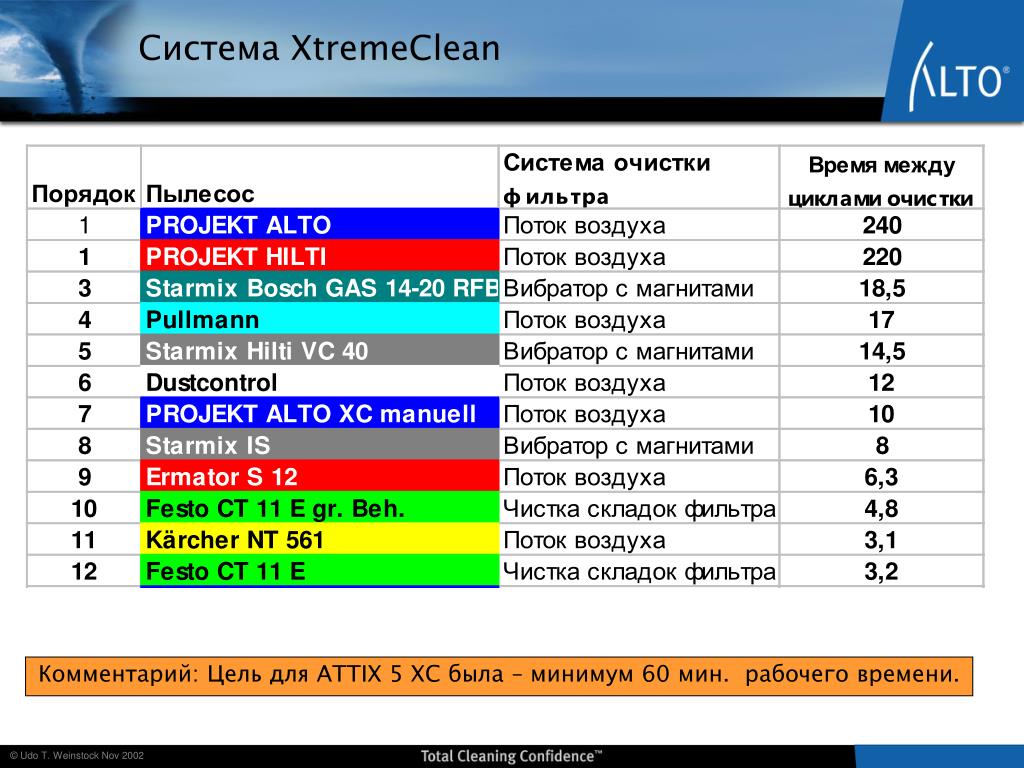This screenshot has height=768, width=1024.
Task: Select the 'Starmix Hilti VC 40' cell
Action: coord(320,351)
